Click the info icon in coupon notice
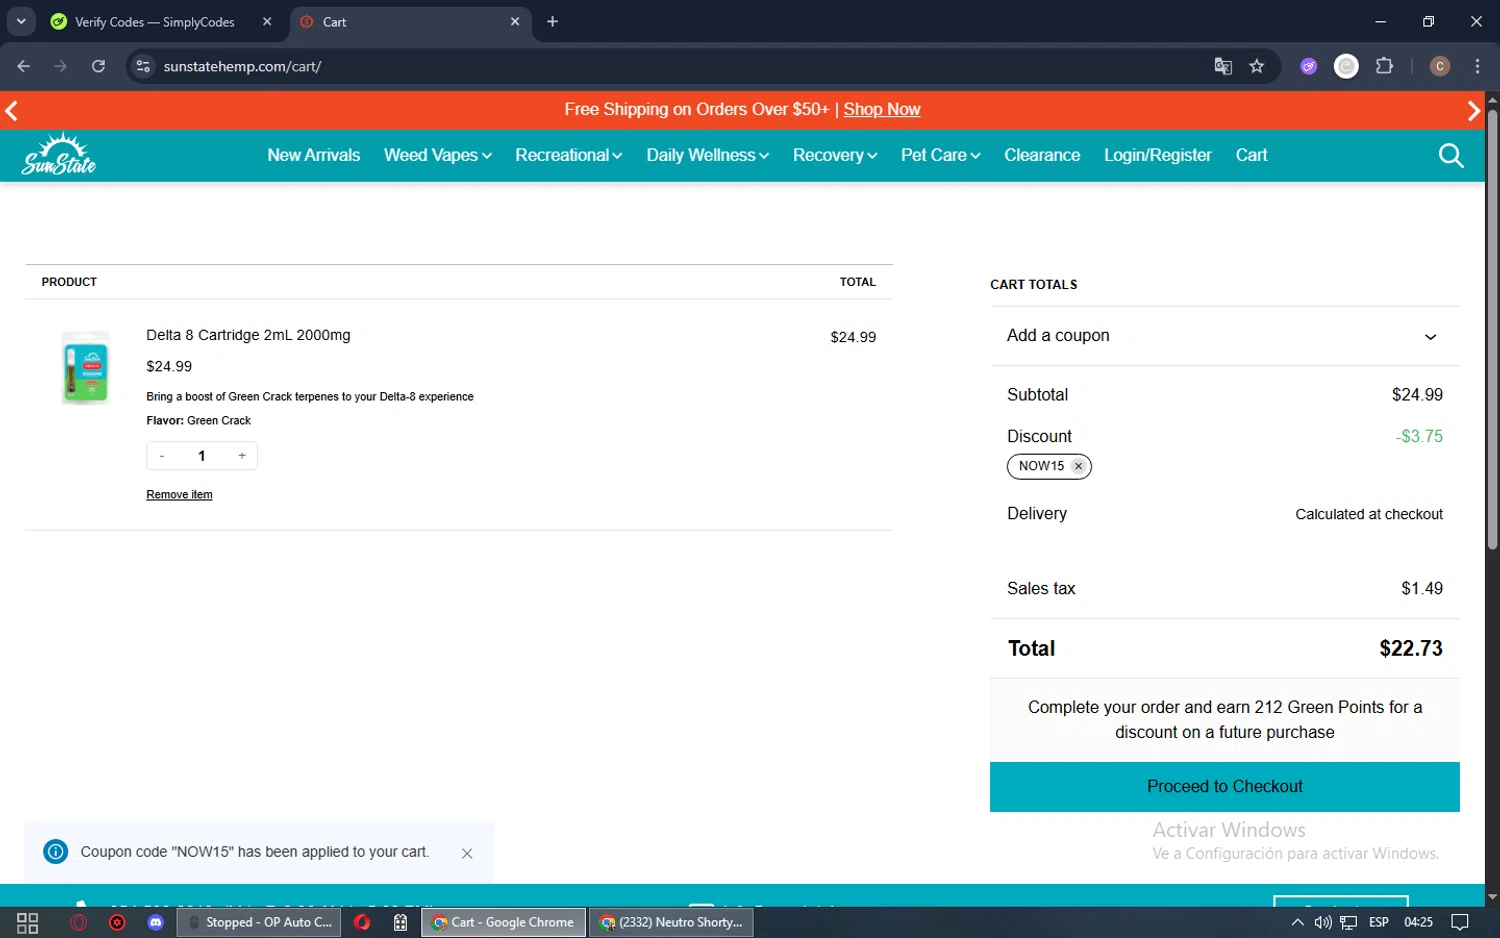Viewport: 1500px width, 938px height. 56,852
